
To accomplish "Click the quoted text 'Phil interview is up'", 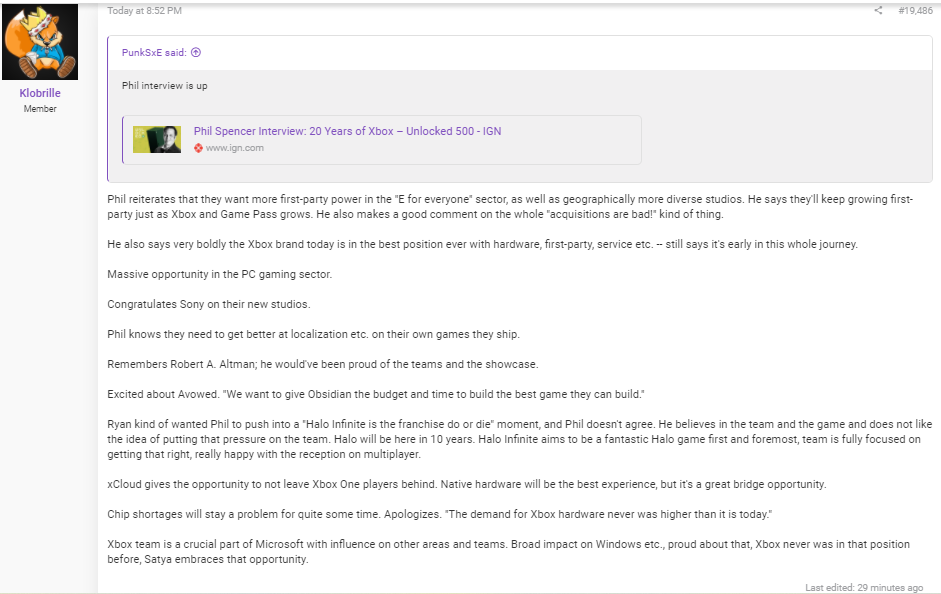I will pos(165,86).
